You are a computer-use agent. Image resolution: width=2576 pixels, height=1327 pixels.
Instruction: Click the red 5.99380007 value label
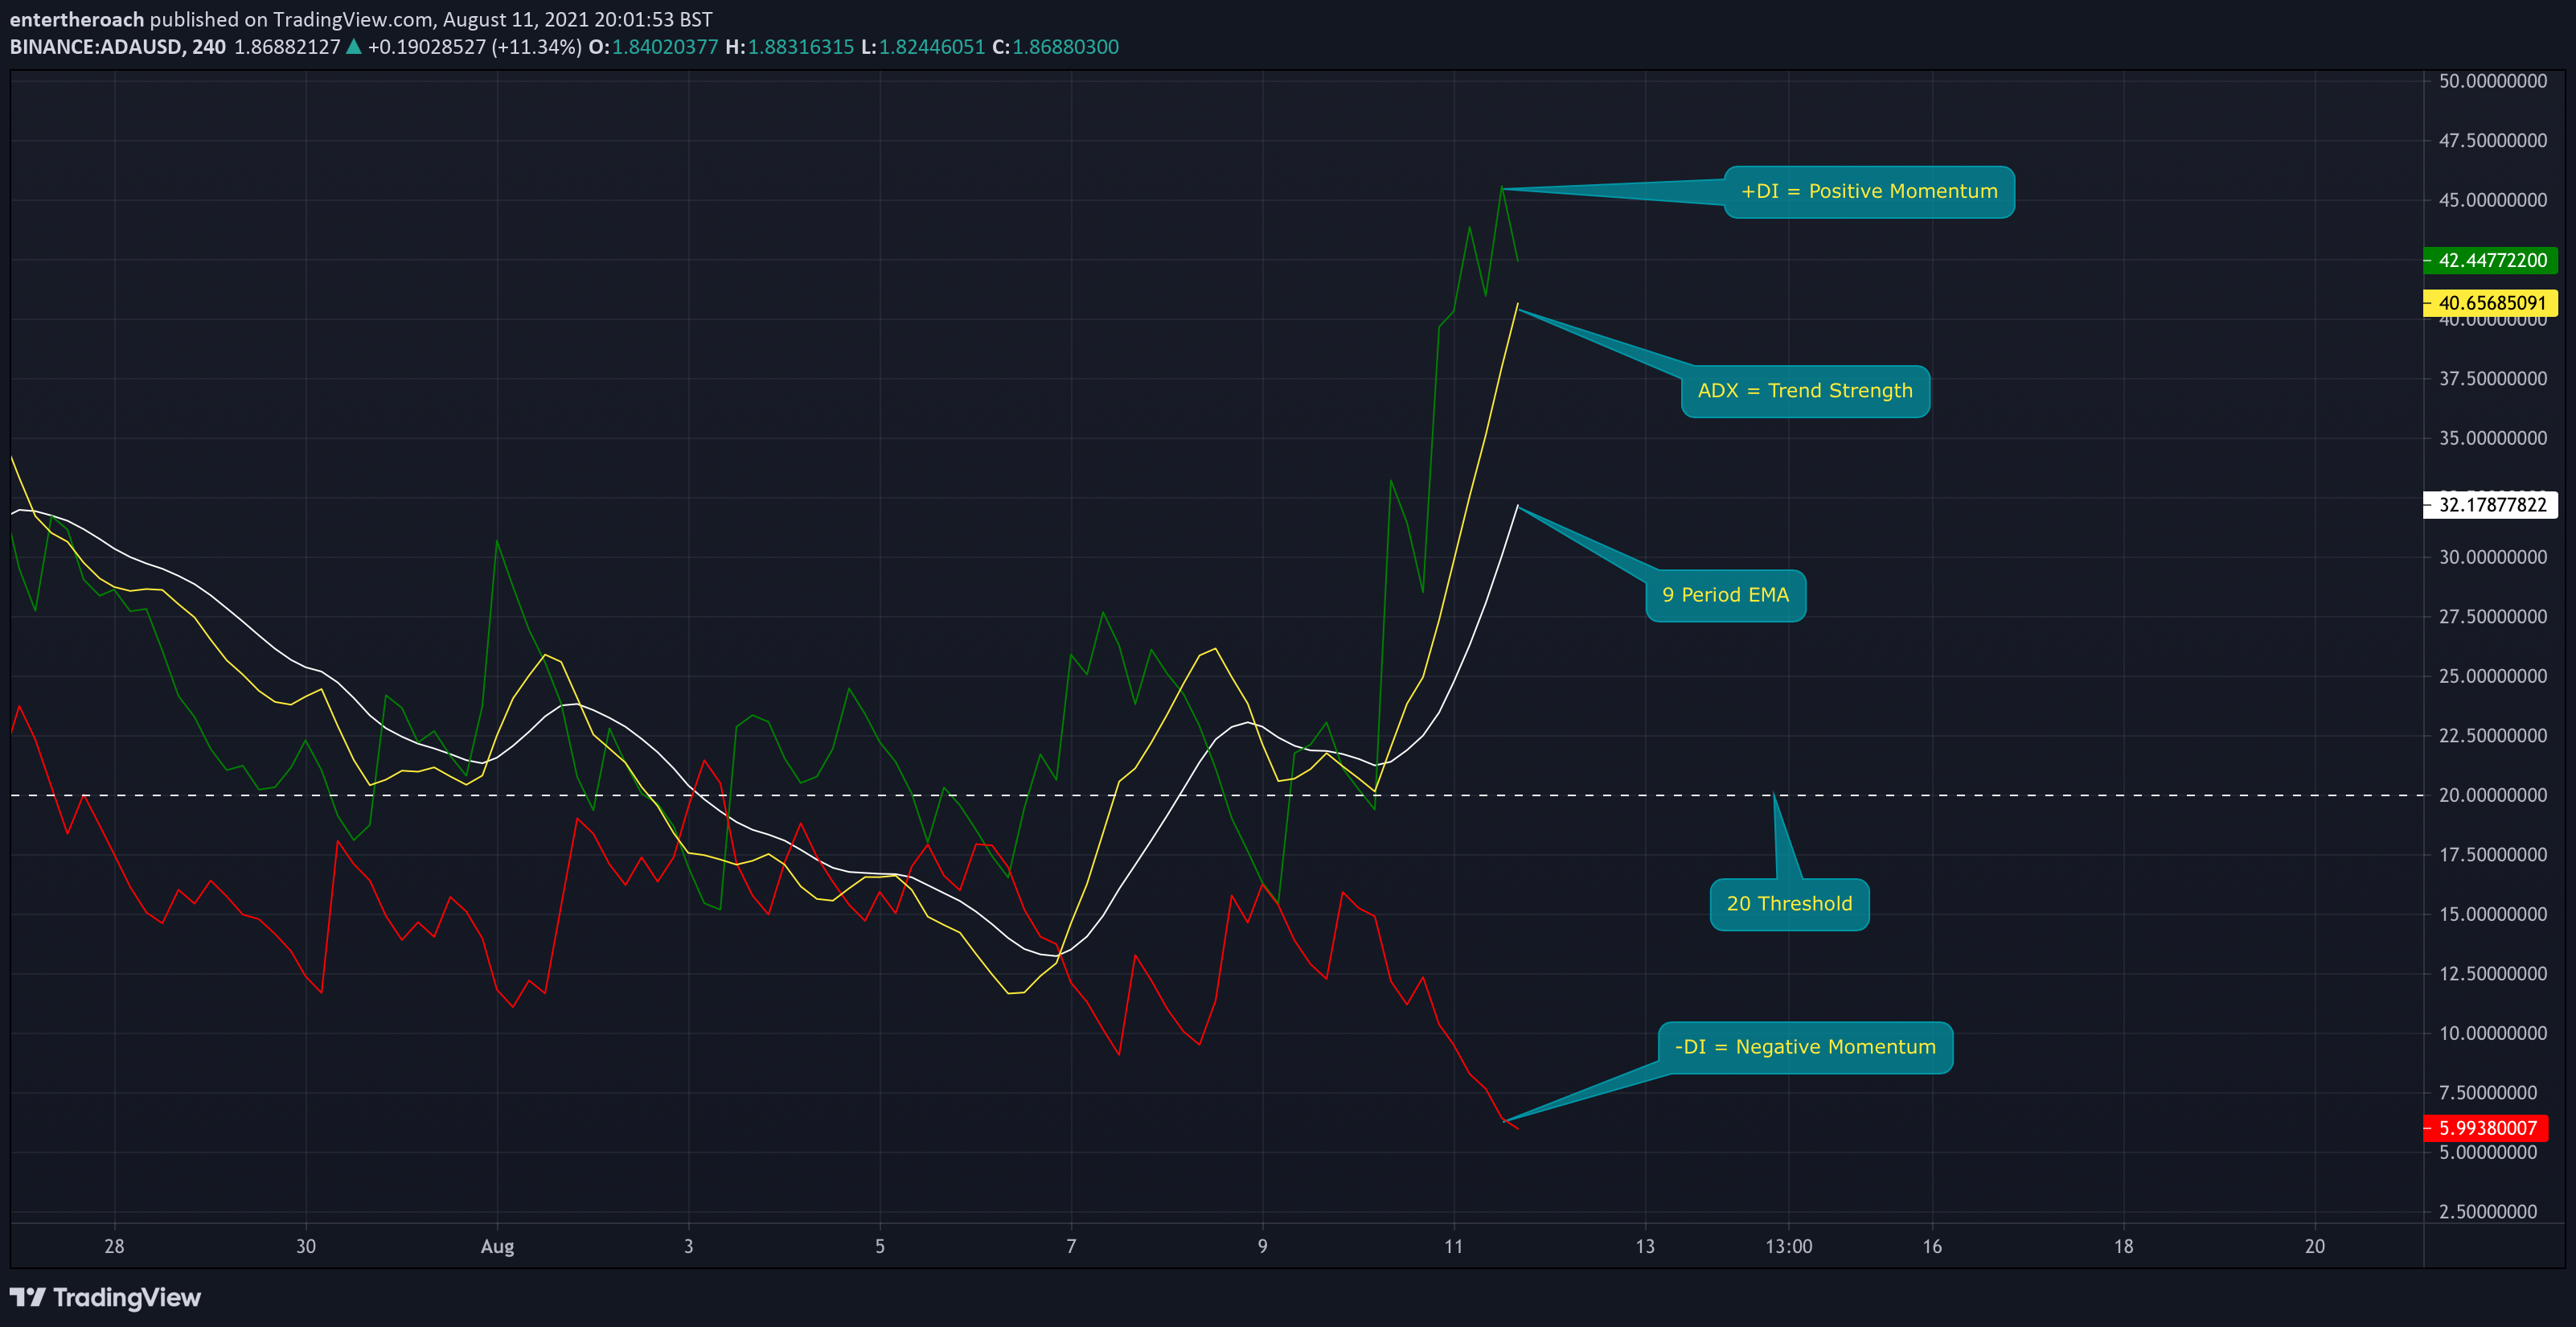click(x=2486, y=1128)
